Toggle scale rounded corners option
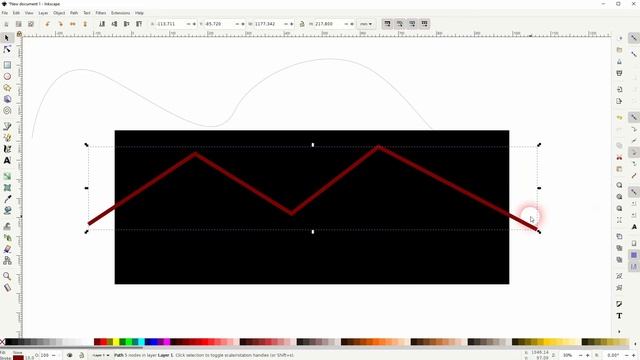 coord(400,24)
